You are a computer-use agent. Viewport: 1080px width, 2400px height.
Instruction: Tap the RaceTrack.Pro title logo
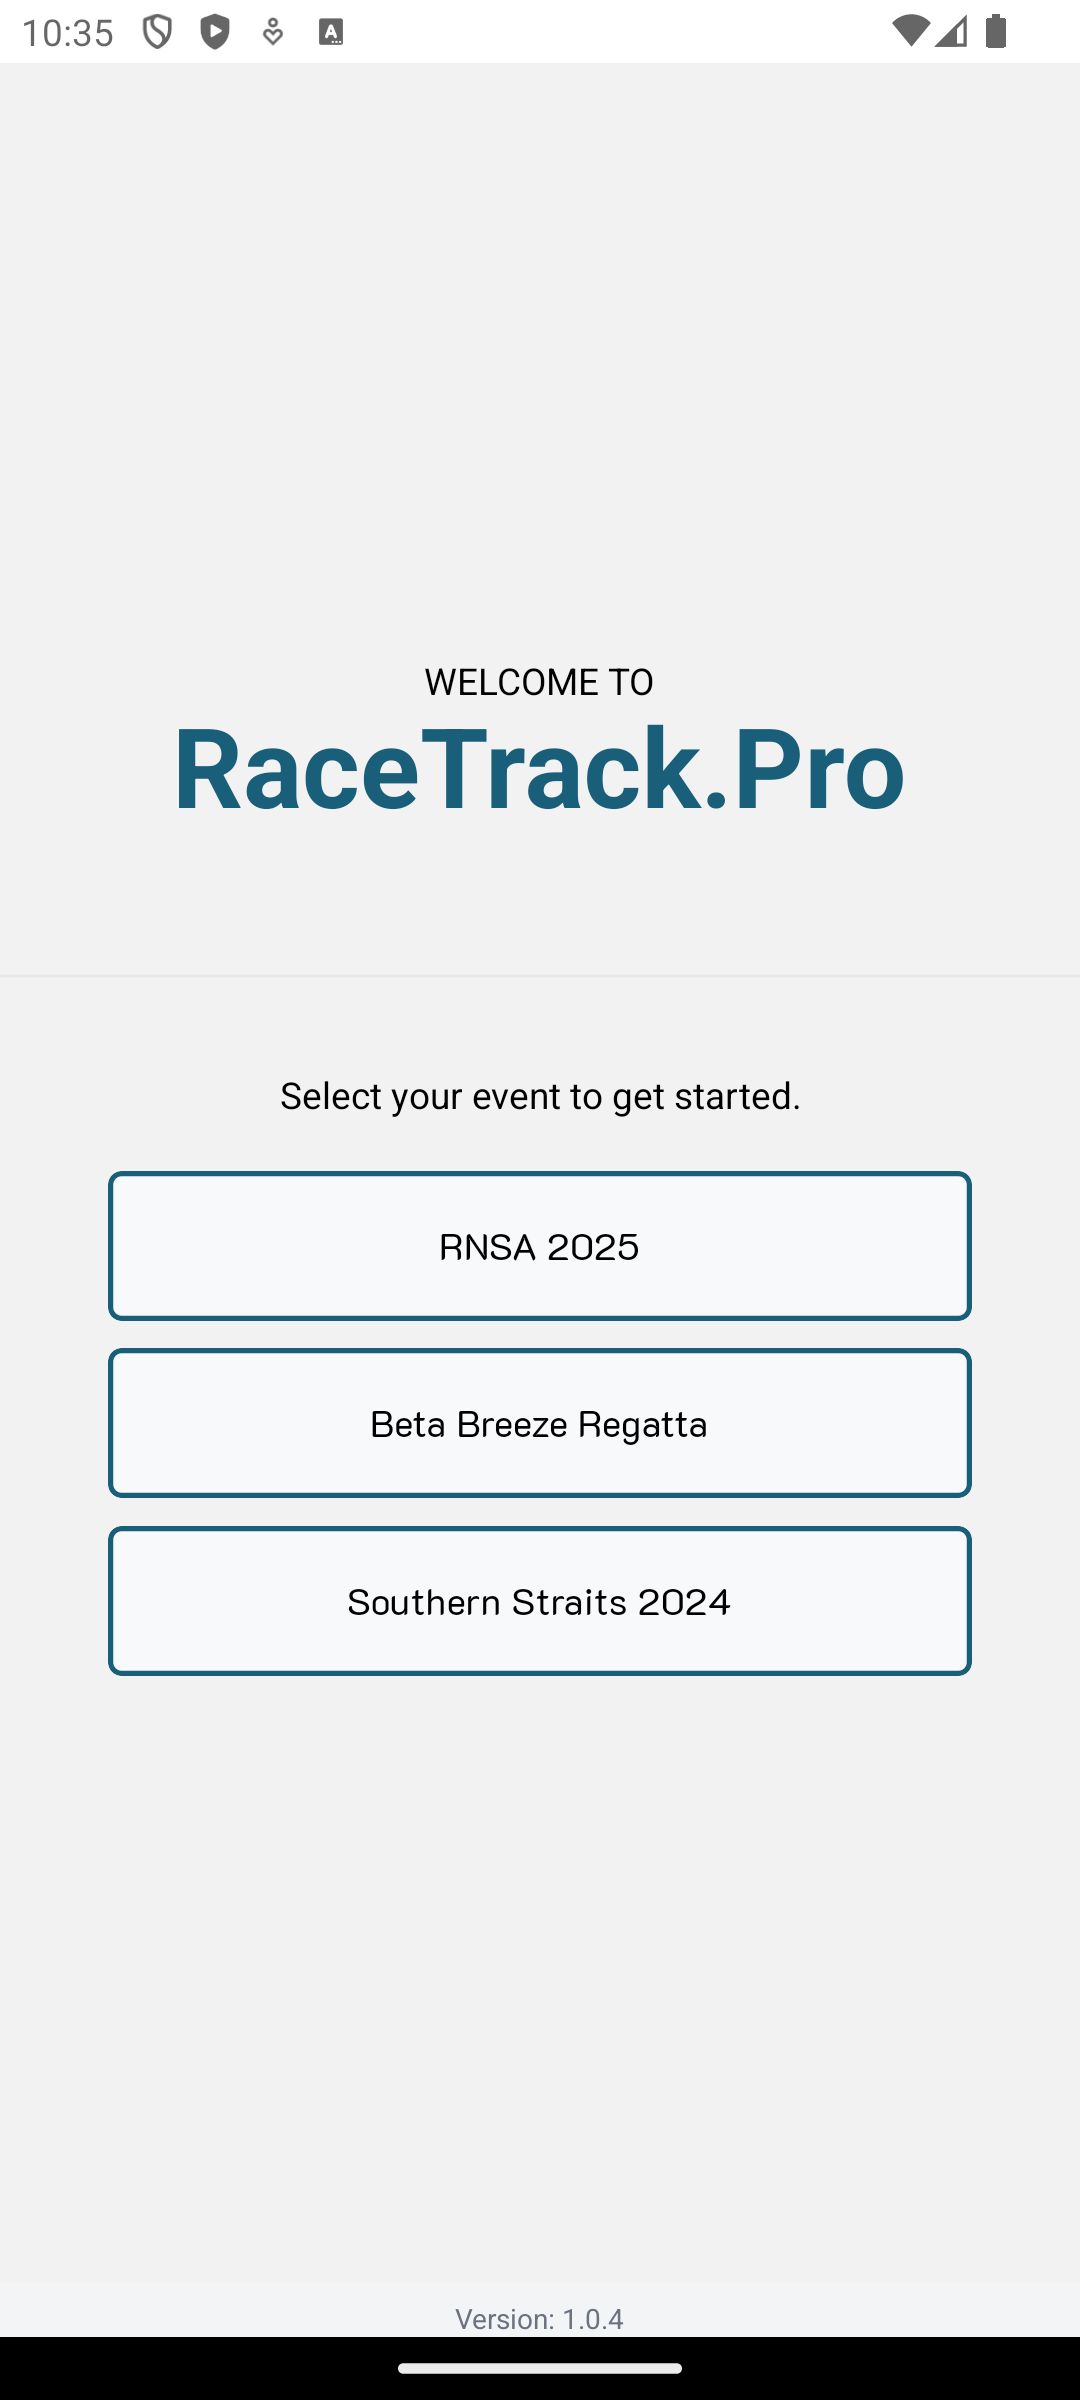(x=539, y=768)
